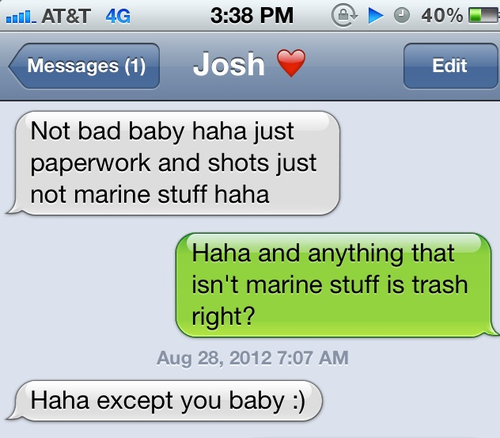Select the 'Haha except you baby' message bubble

point(165,401)
